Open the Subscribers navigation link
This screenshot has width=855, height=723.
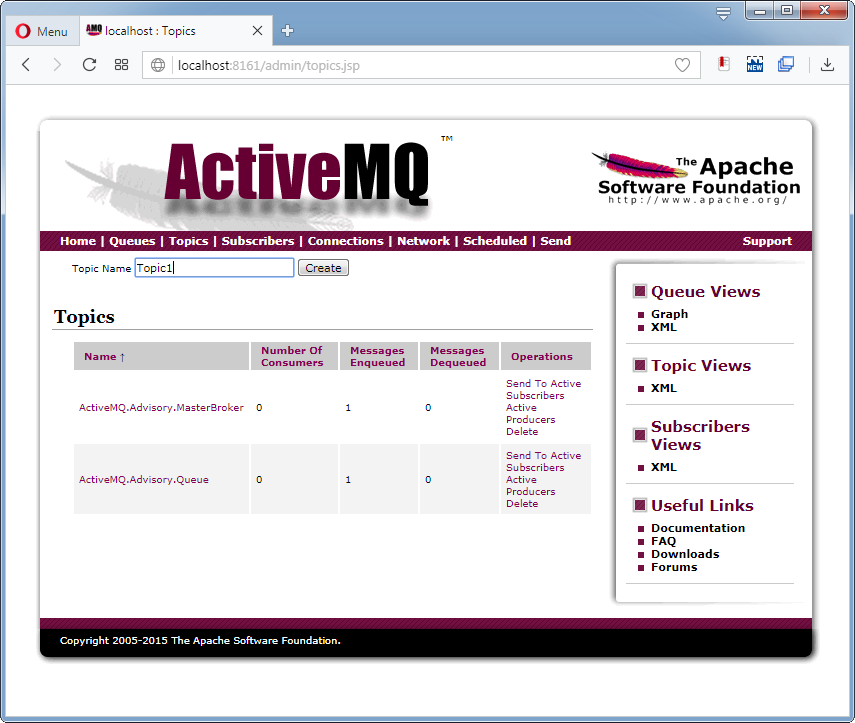pos(258,241)
